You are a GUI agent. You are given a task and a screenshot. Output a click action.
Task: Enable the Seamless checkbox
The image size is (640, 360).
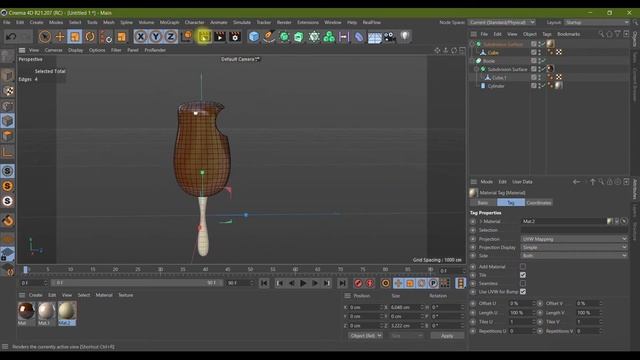pos(523,283)
